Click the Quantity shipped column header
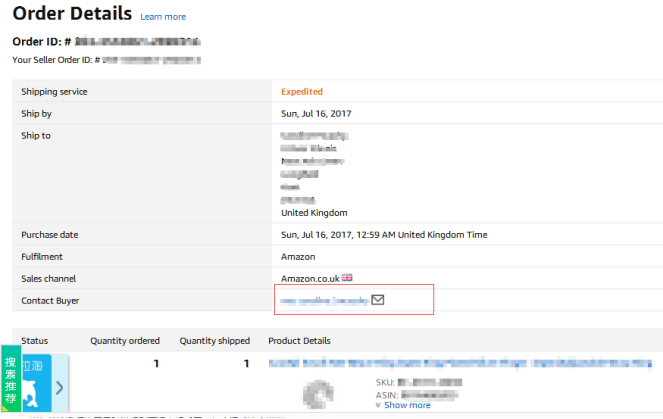This screenshot has width=663, height=419. point(215,341)
